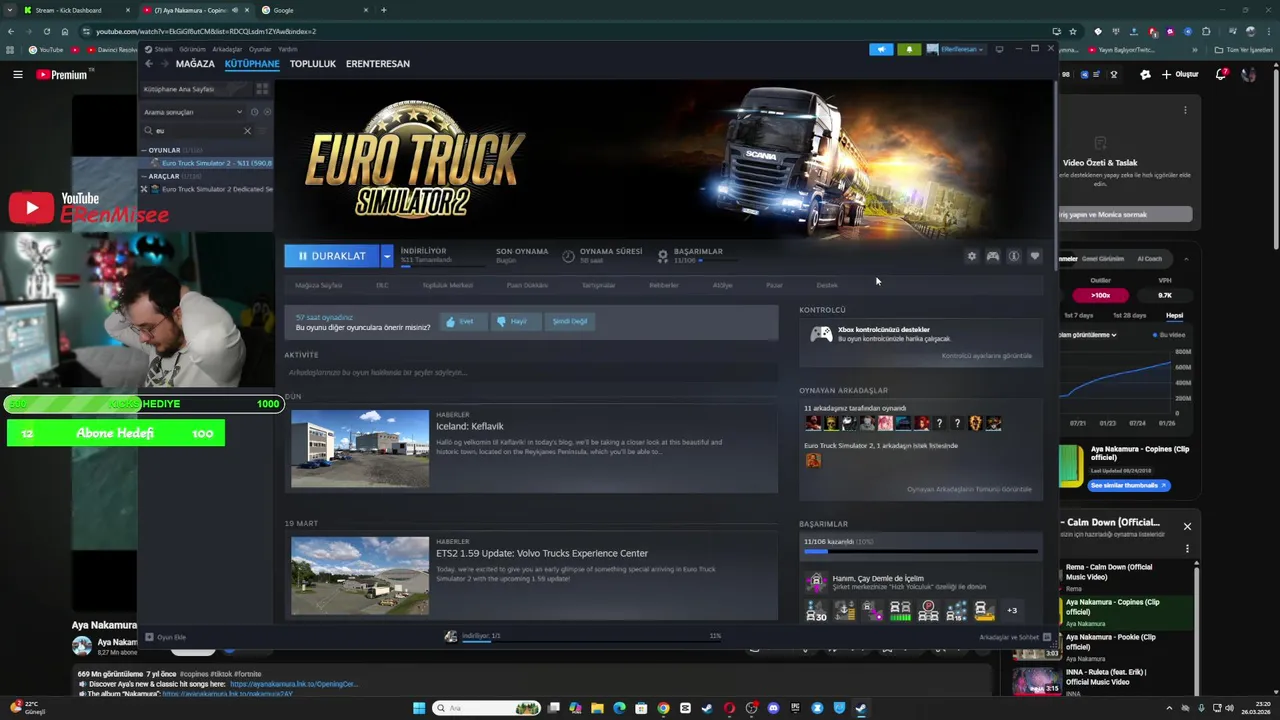Viewport: 1280px width, 720px height.
Task: Collapse the analytics panel chevron
Action: click(1186, 258)
